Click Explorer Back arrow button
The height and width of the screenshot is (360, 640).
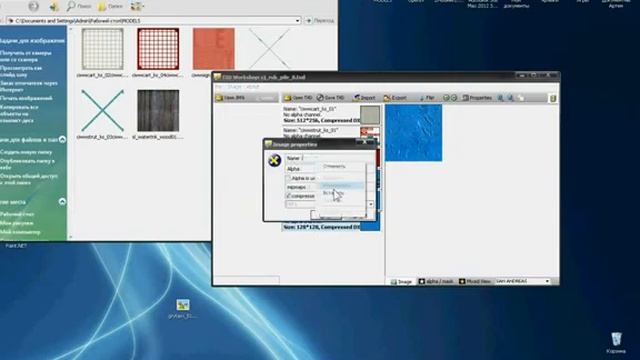33,6
